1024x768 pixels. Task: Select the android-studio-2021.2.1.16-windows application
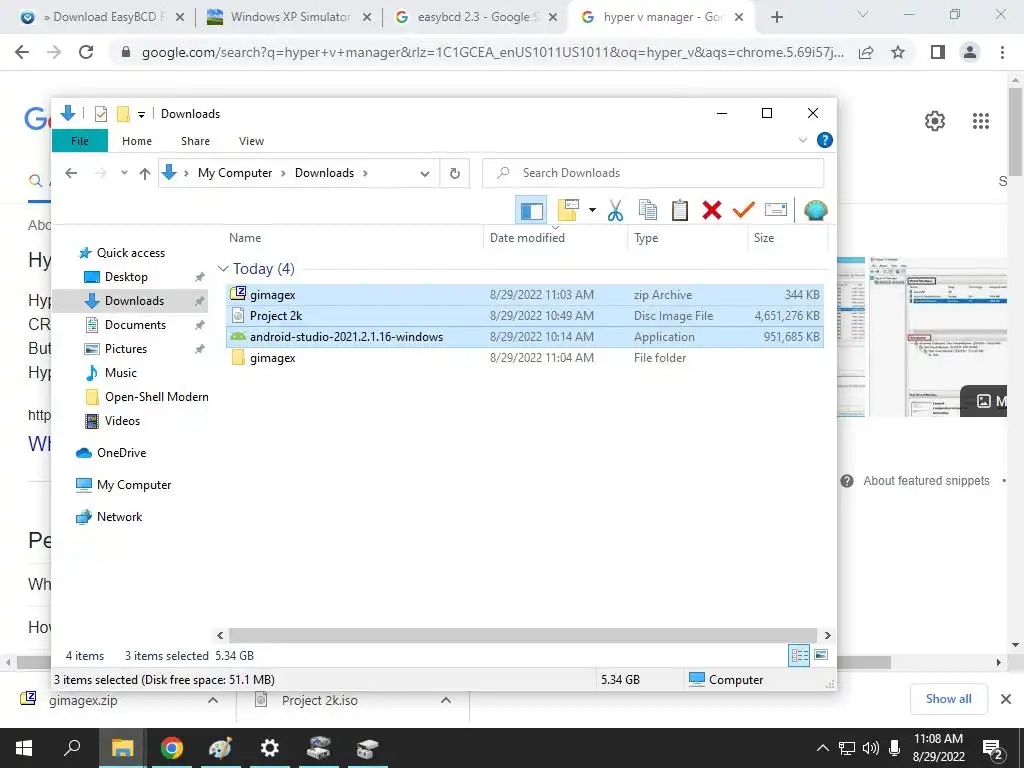pos(525,337)
